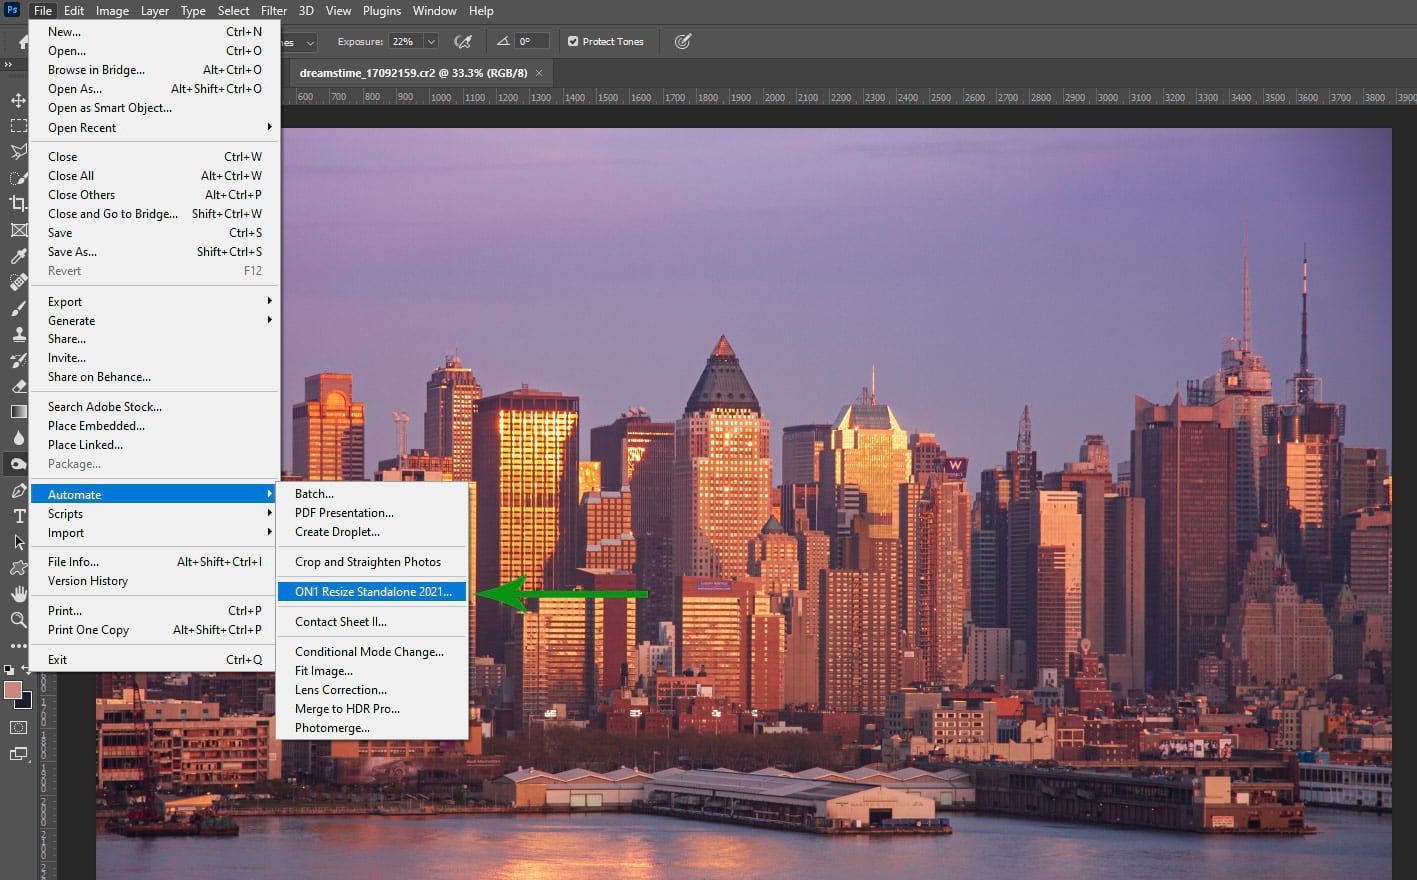This screenshot has height=880, width=1417.
Task: Select the Zoom tool
Action: [x=18, y=620]
